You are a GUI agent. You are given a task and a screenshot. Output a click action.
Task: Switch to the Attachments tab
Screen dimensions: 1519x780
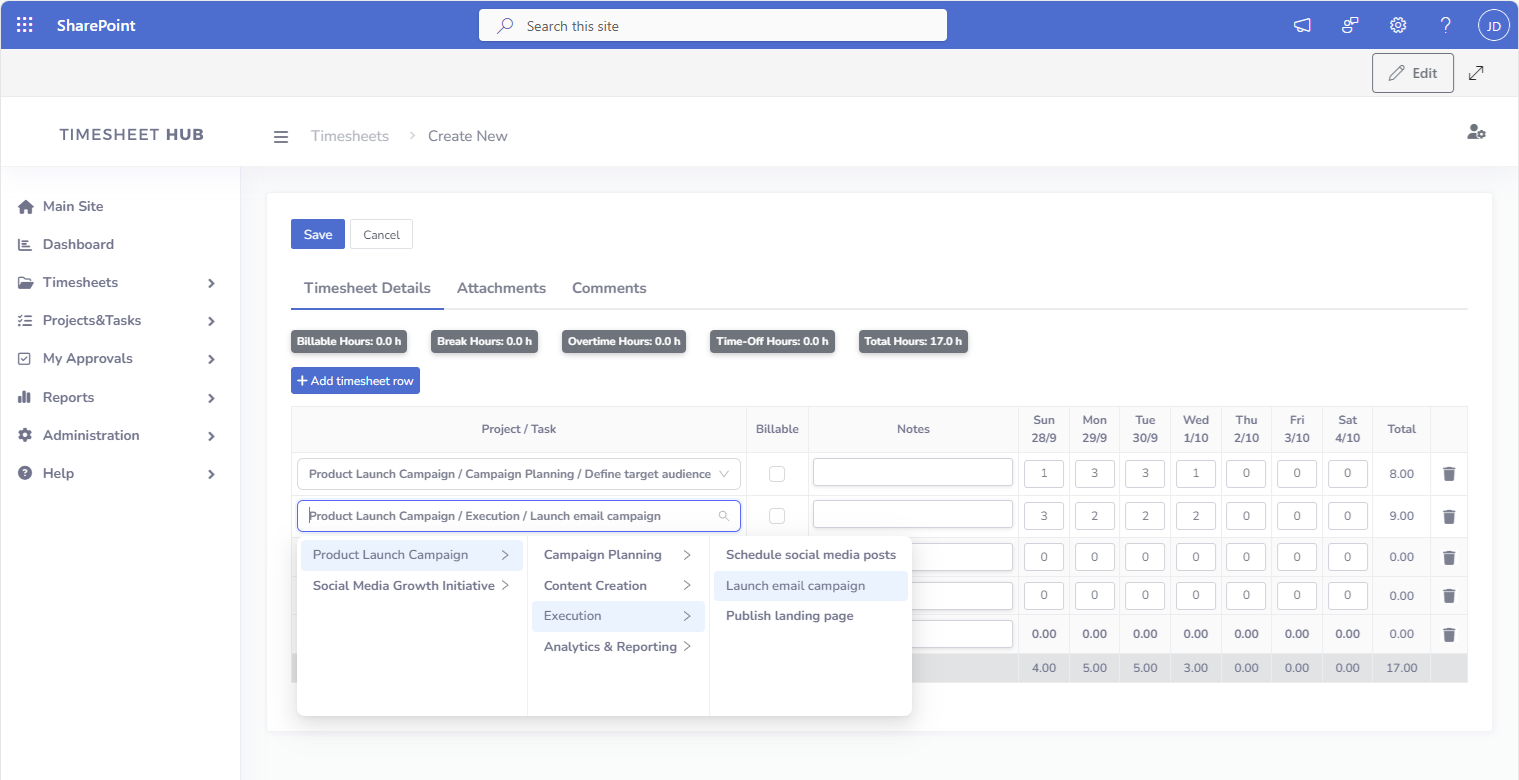501,288
